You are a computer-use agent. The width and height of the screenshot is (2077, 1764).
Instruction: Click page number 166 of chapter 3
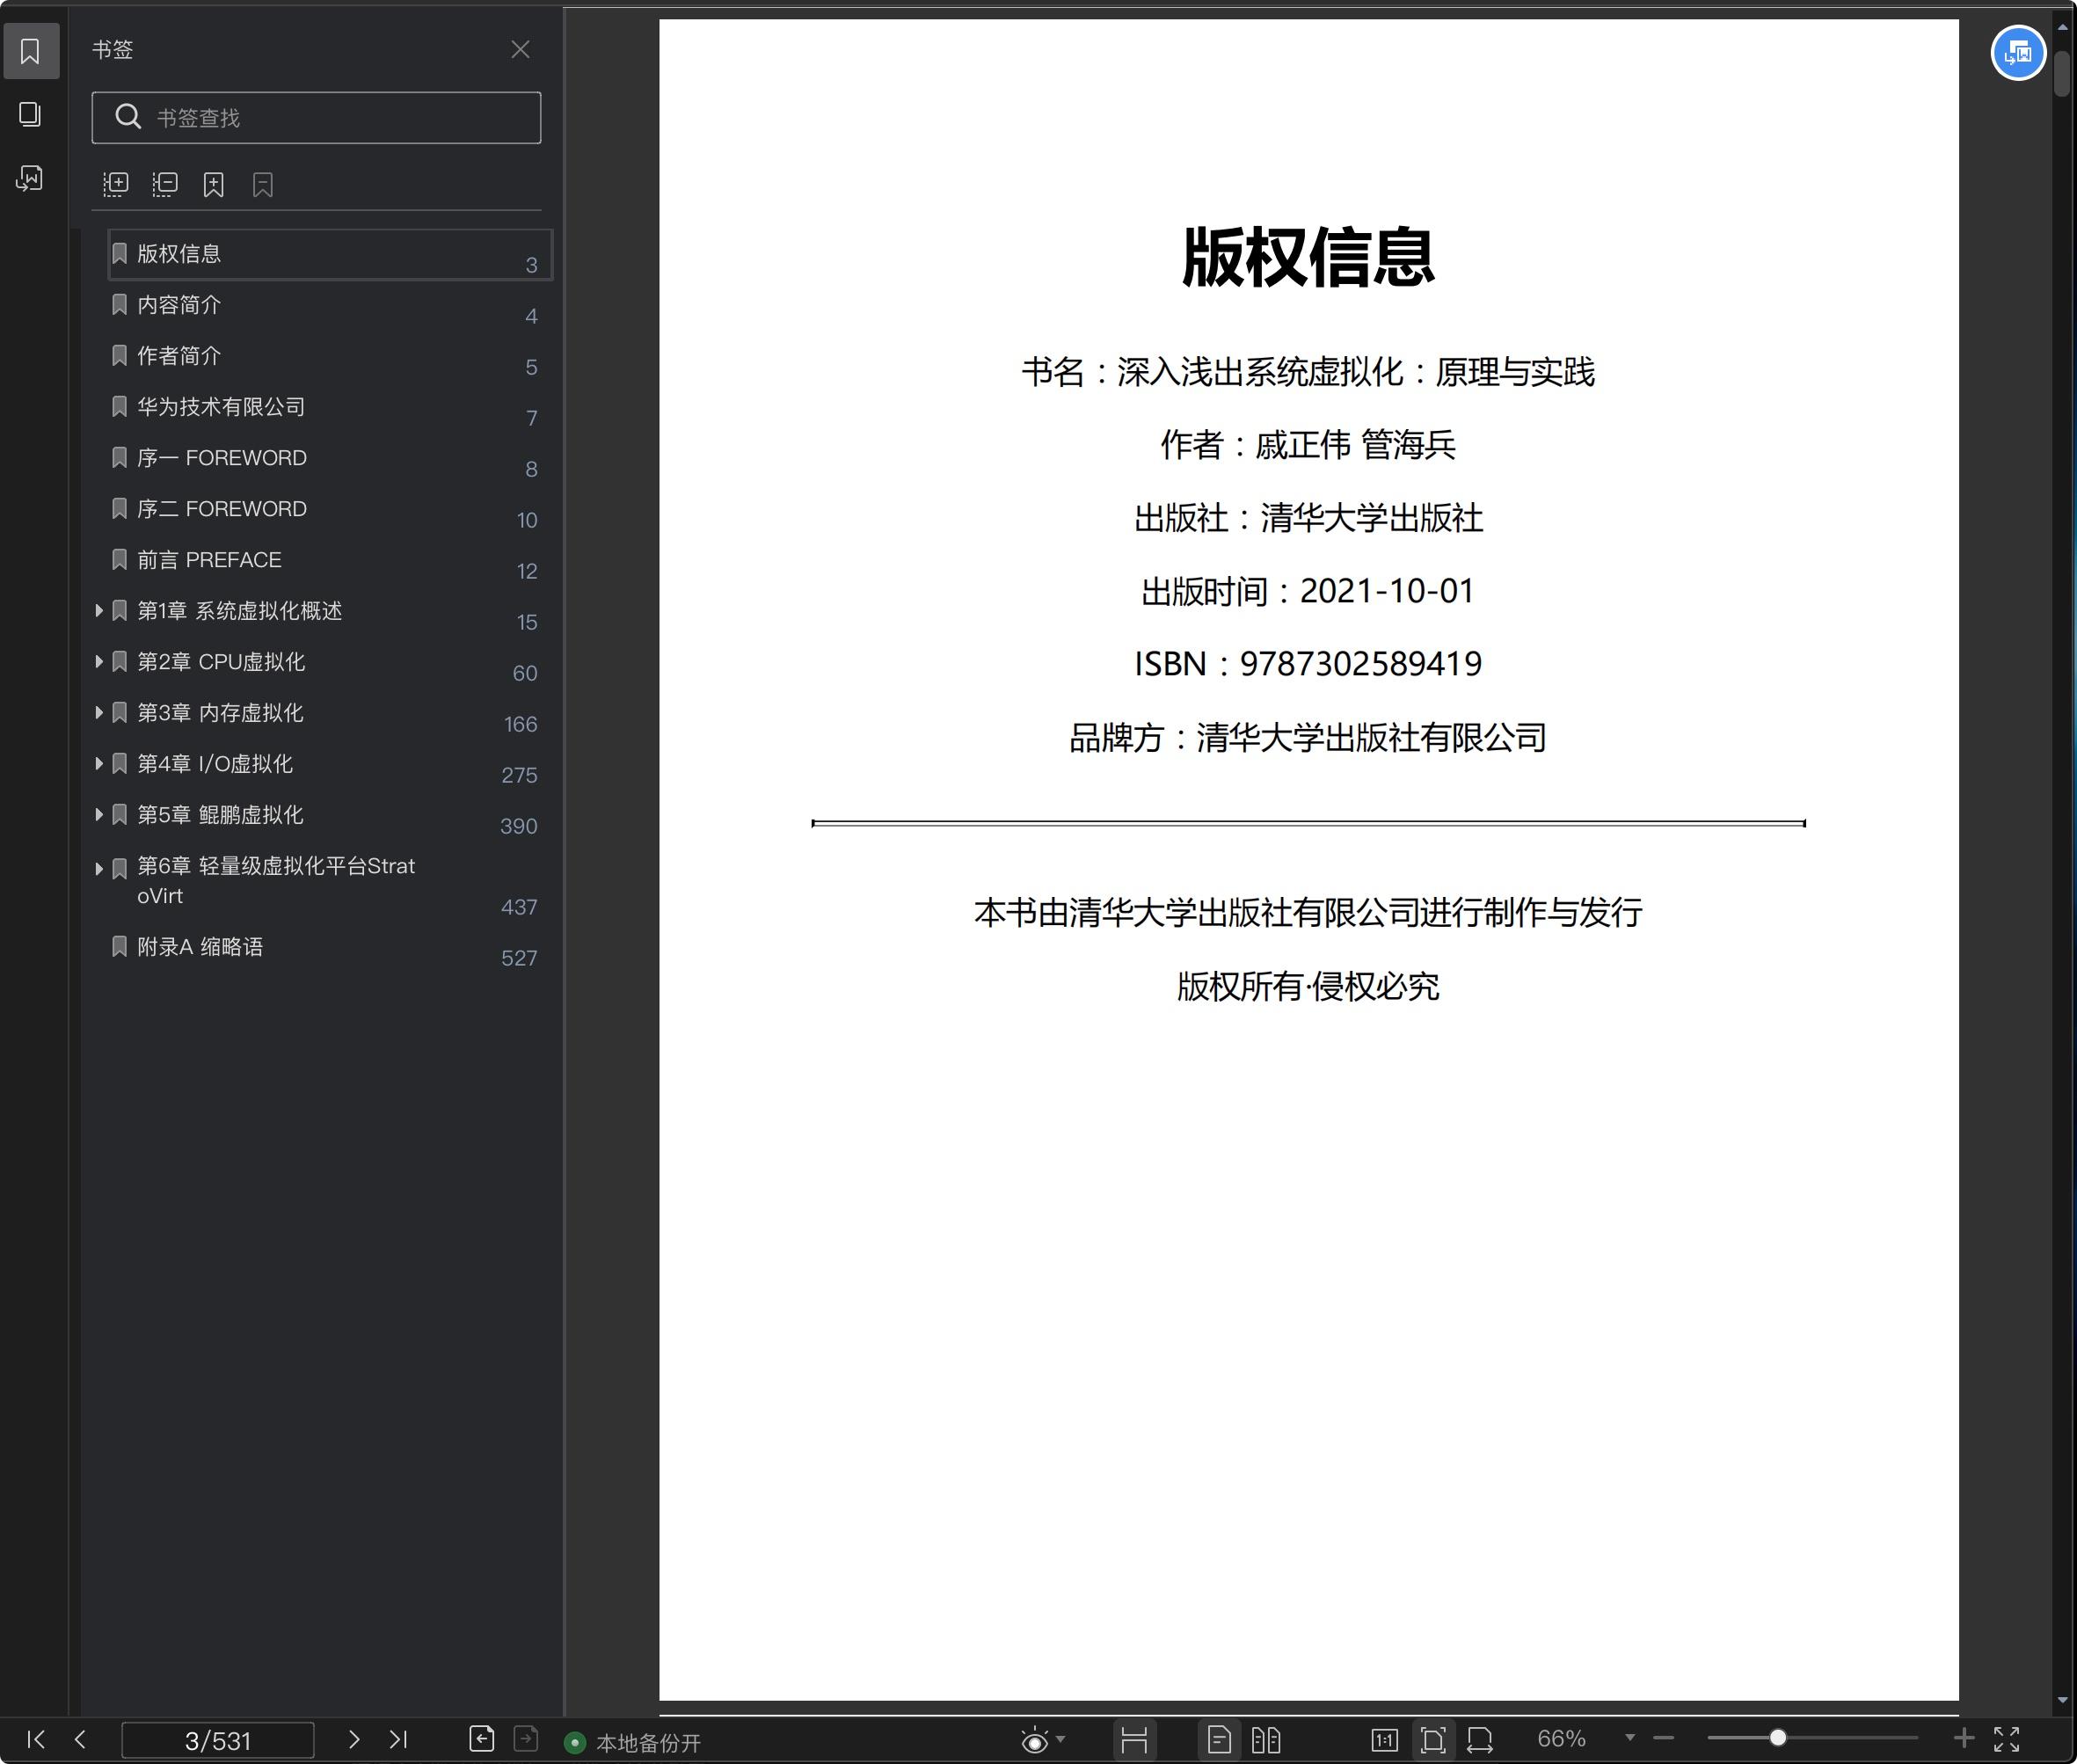tap(520, 724)
